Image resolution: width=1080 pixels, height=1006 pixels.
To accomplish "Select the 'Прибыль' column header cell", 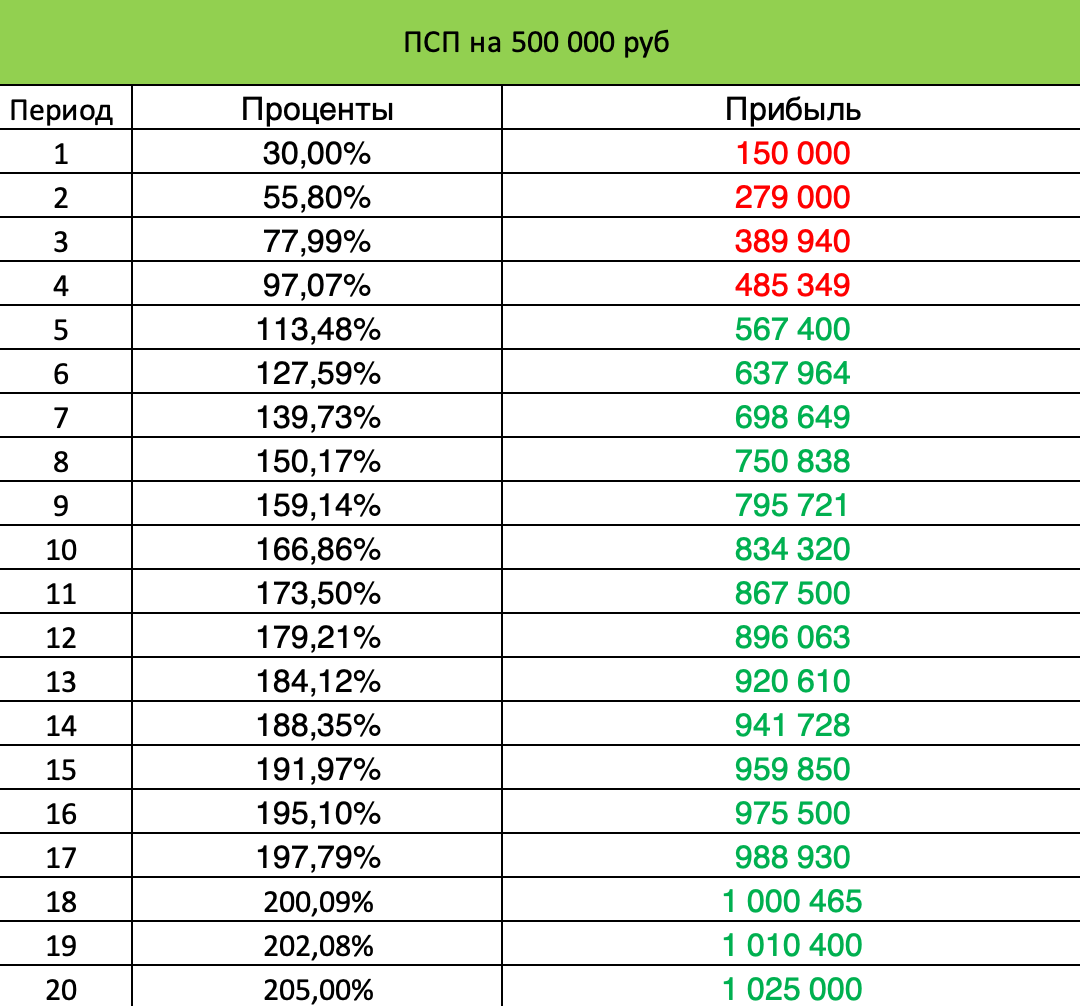I will [792, 109].
